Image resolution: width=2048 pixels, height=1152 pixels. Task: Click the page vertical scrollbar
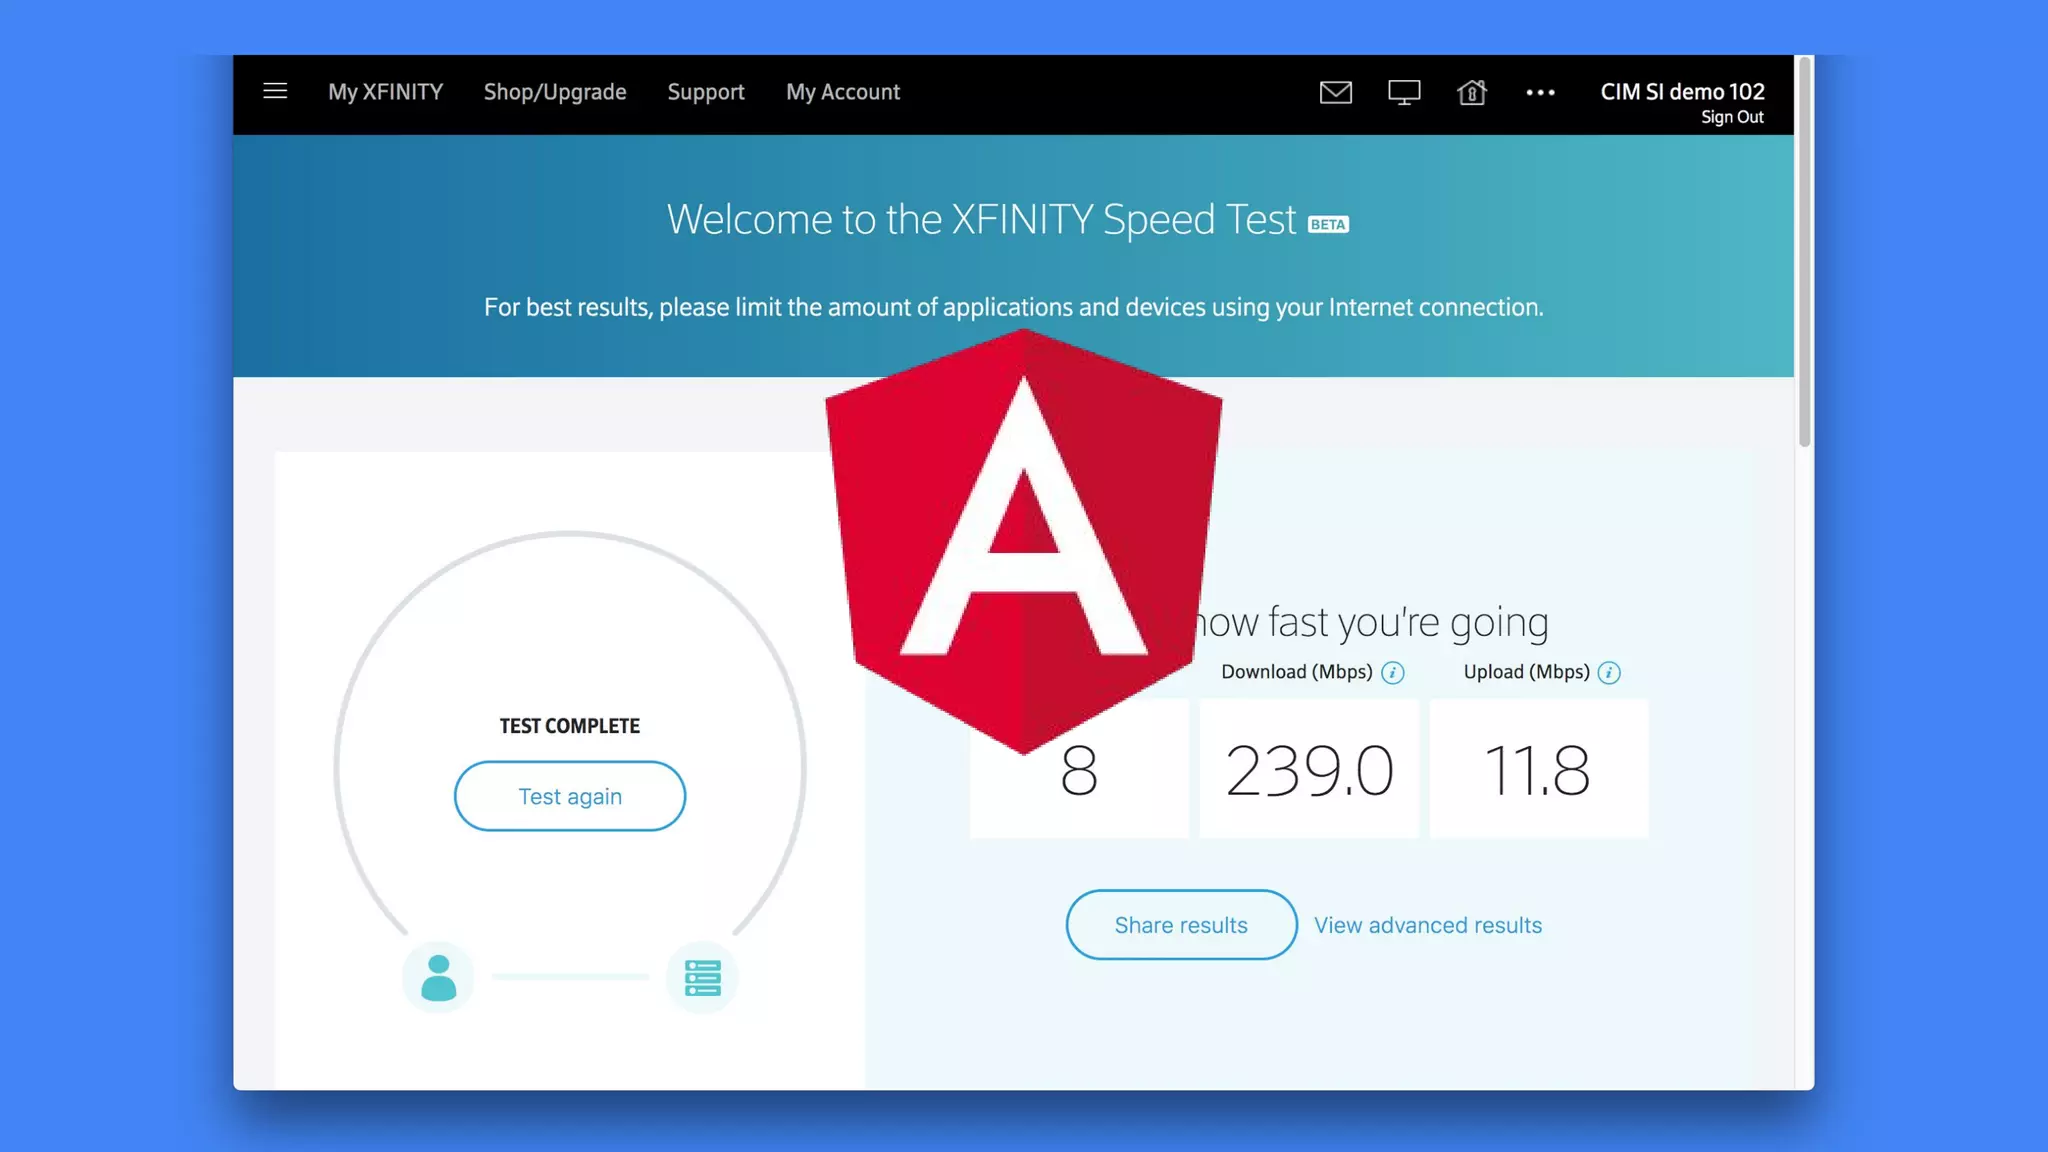click(1804, 250)
